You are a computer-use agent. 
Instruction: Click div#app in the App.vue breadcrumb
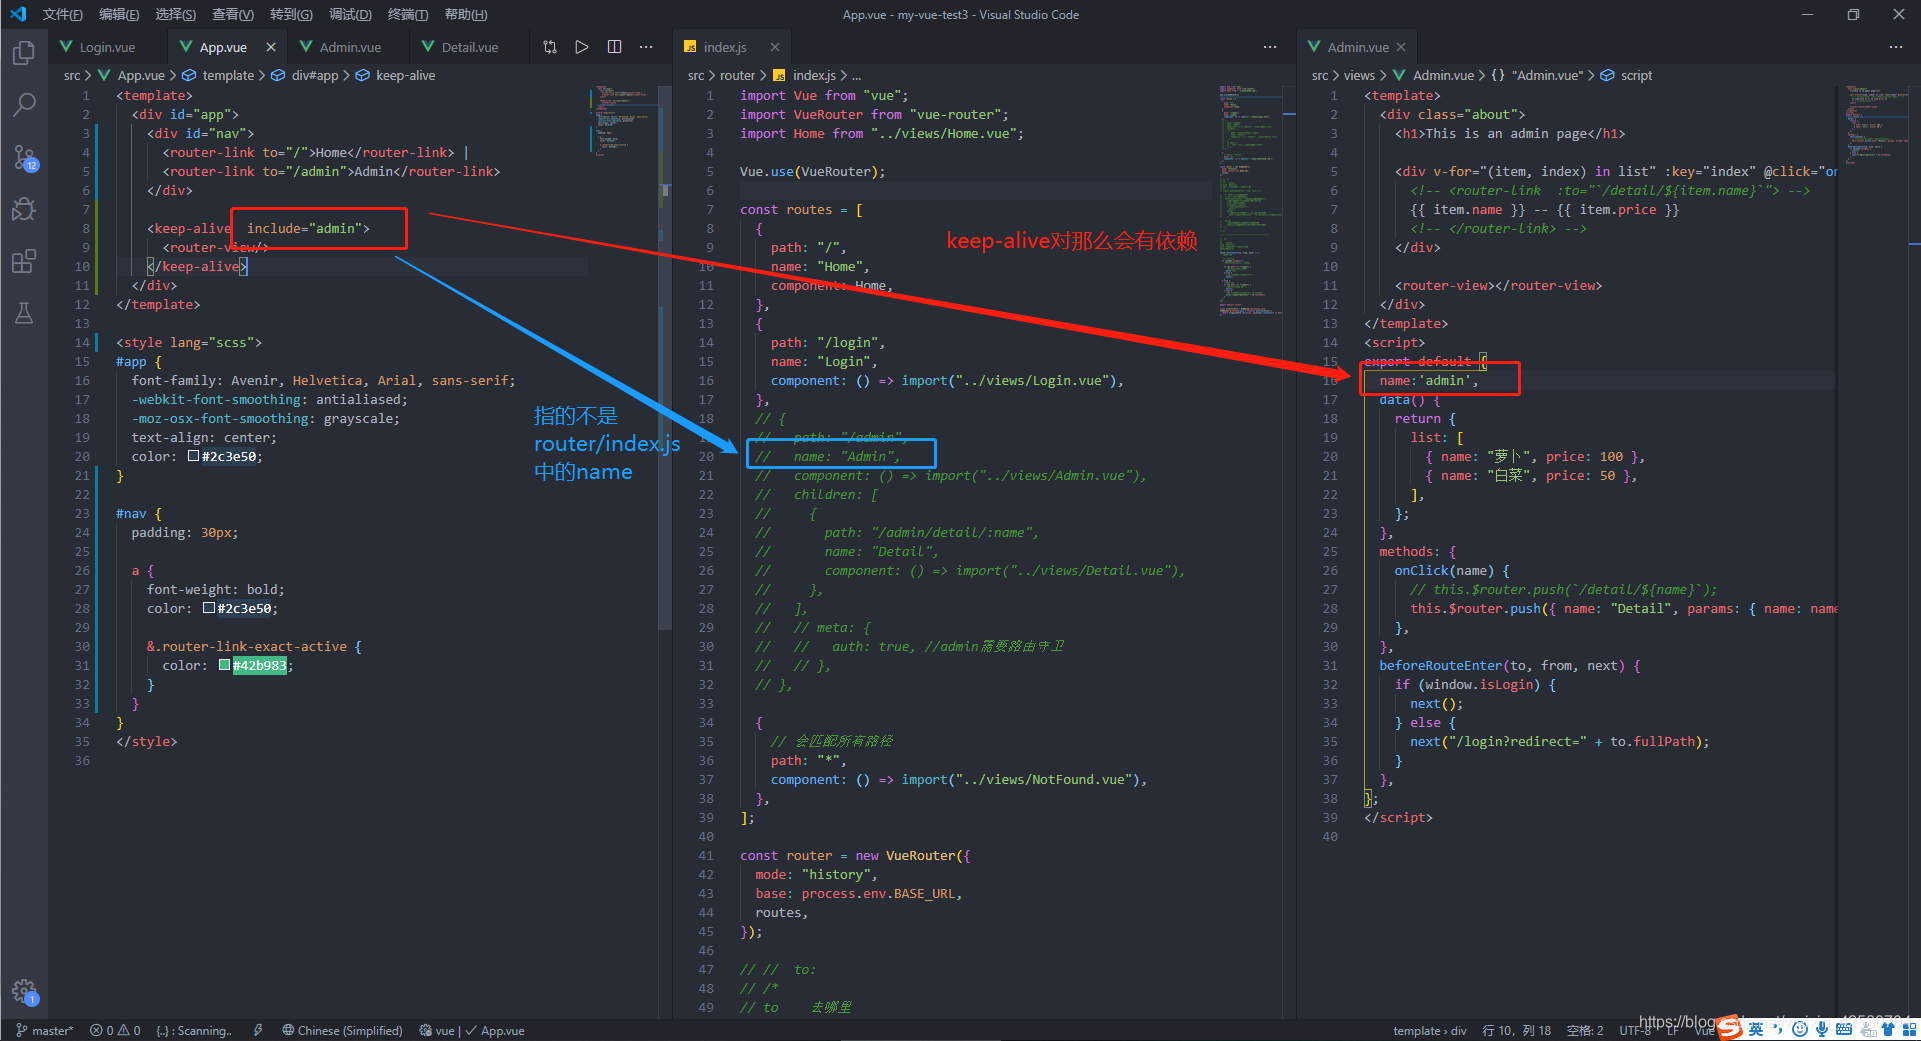tap(315, 76)
